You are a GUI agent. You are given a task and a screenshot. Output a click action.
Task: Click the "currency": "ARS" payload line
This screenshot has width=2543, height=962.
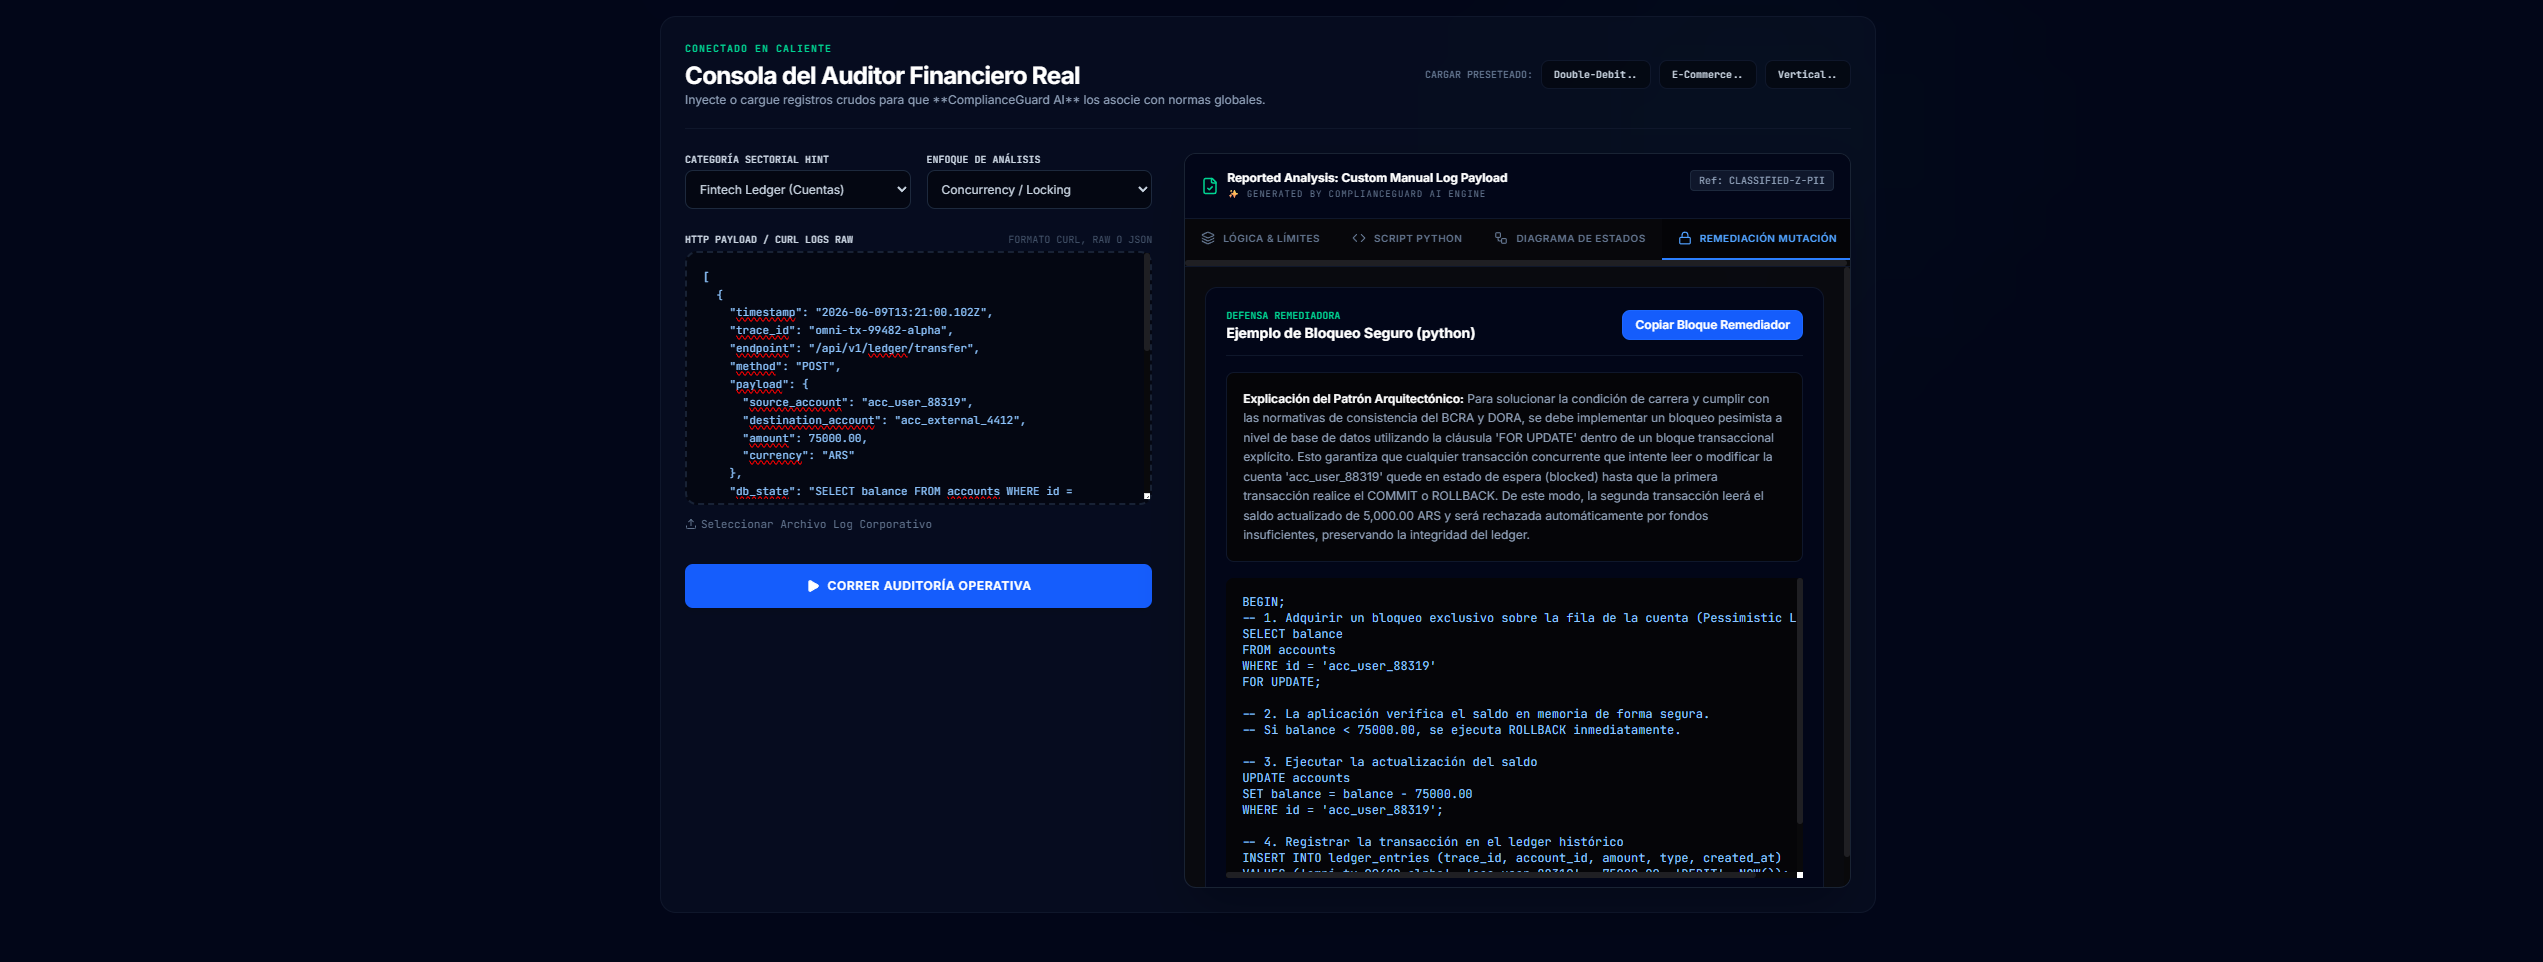point(798,456)
